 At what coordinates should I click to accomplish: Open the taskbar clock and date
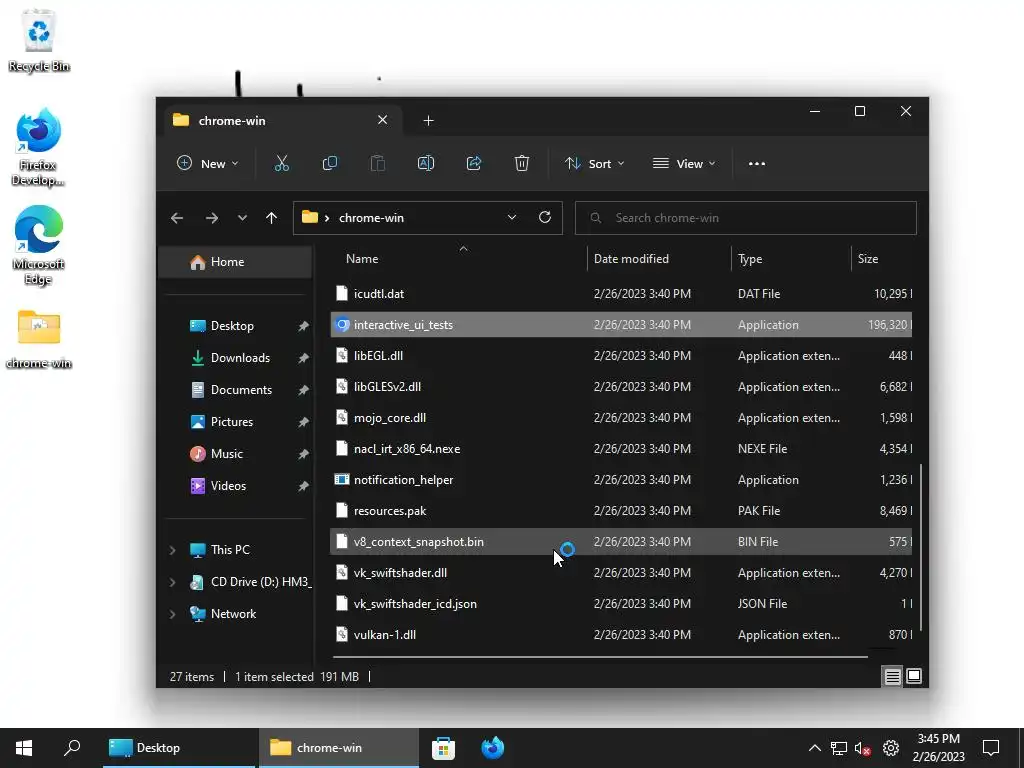pyautogui.click(x=938, y=748)
